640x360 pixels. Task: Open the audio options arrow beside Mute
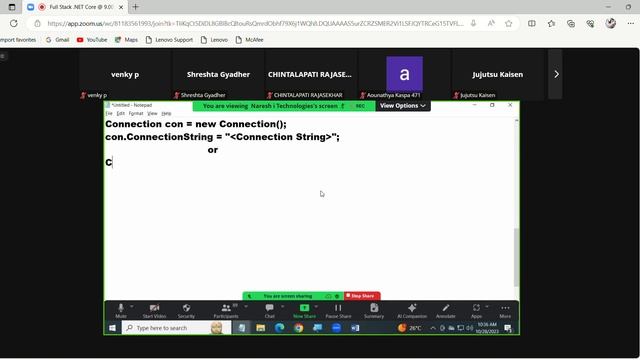[x=131, y=306]
